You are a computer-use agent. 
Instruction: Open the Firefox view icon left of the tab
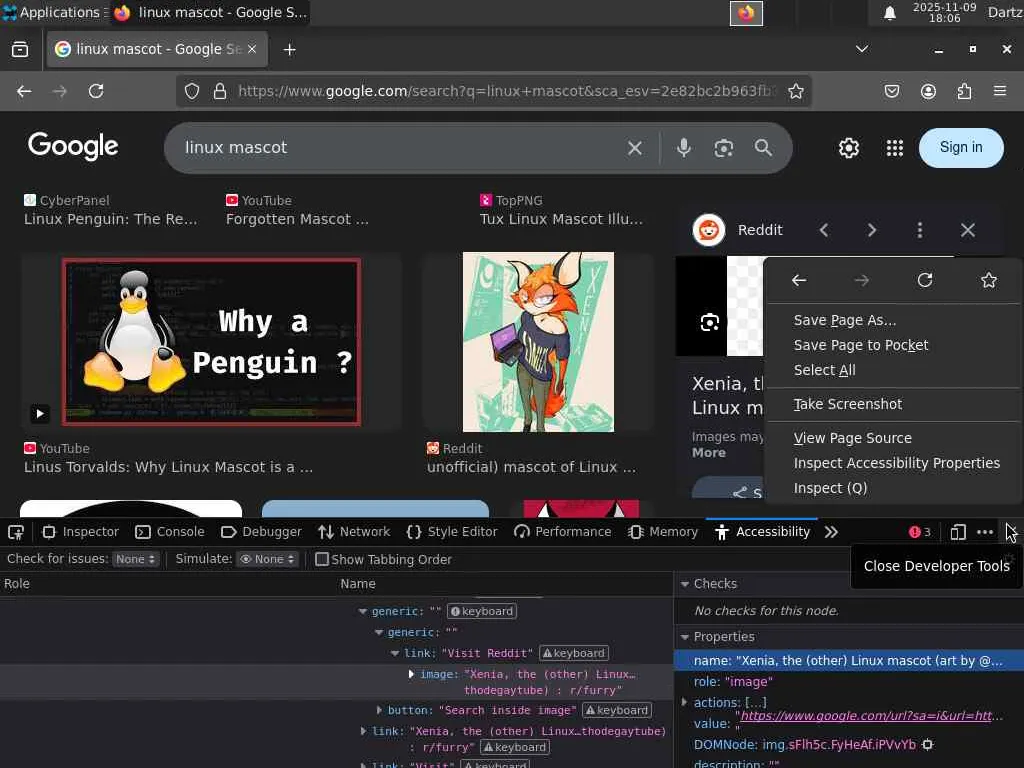pos(20,50)
